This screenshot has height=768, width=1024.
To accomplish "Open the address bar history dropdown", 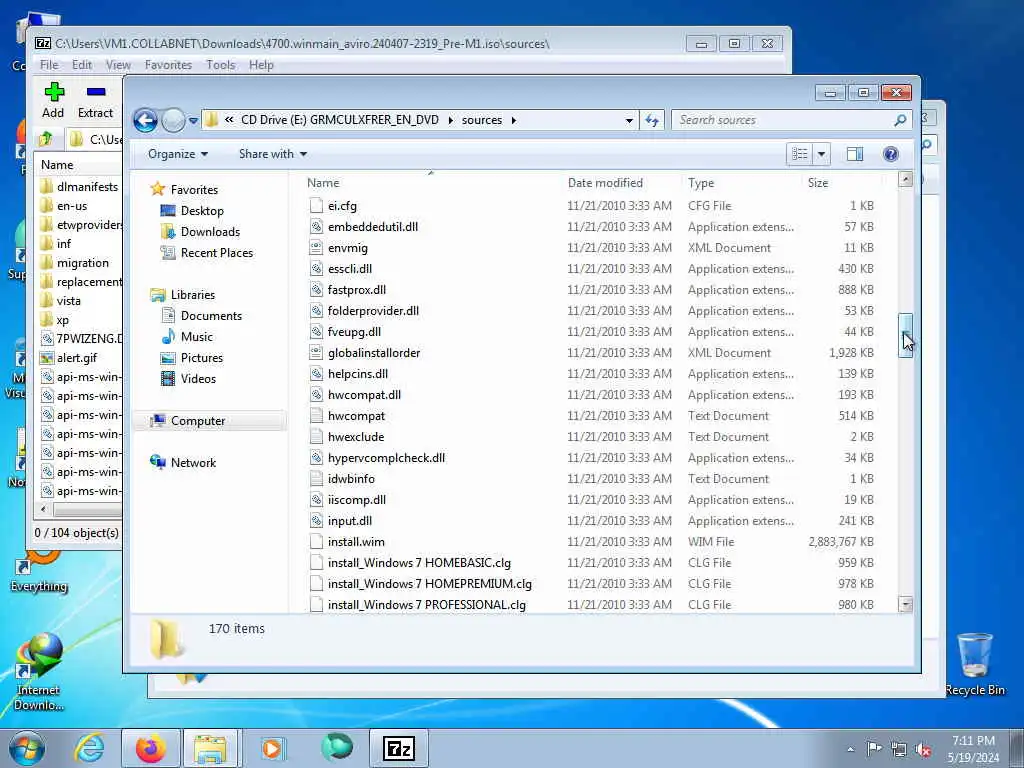I will pos(629,120).
